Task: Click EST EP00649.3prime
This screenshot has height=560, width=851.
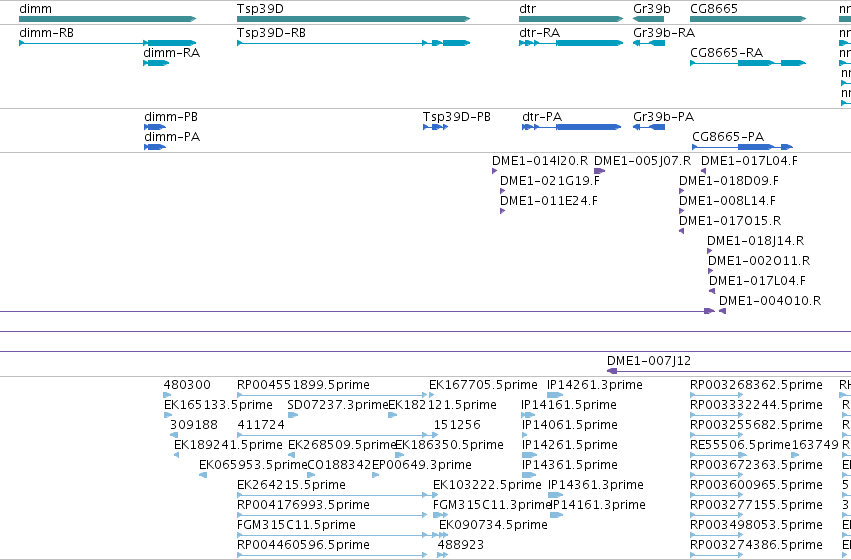Action: coord(422,465)
